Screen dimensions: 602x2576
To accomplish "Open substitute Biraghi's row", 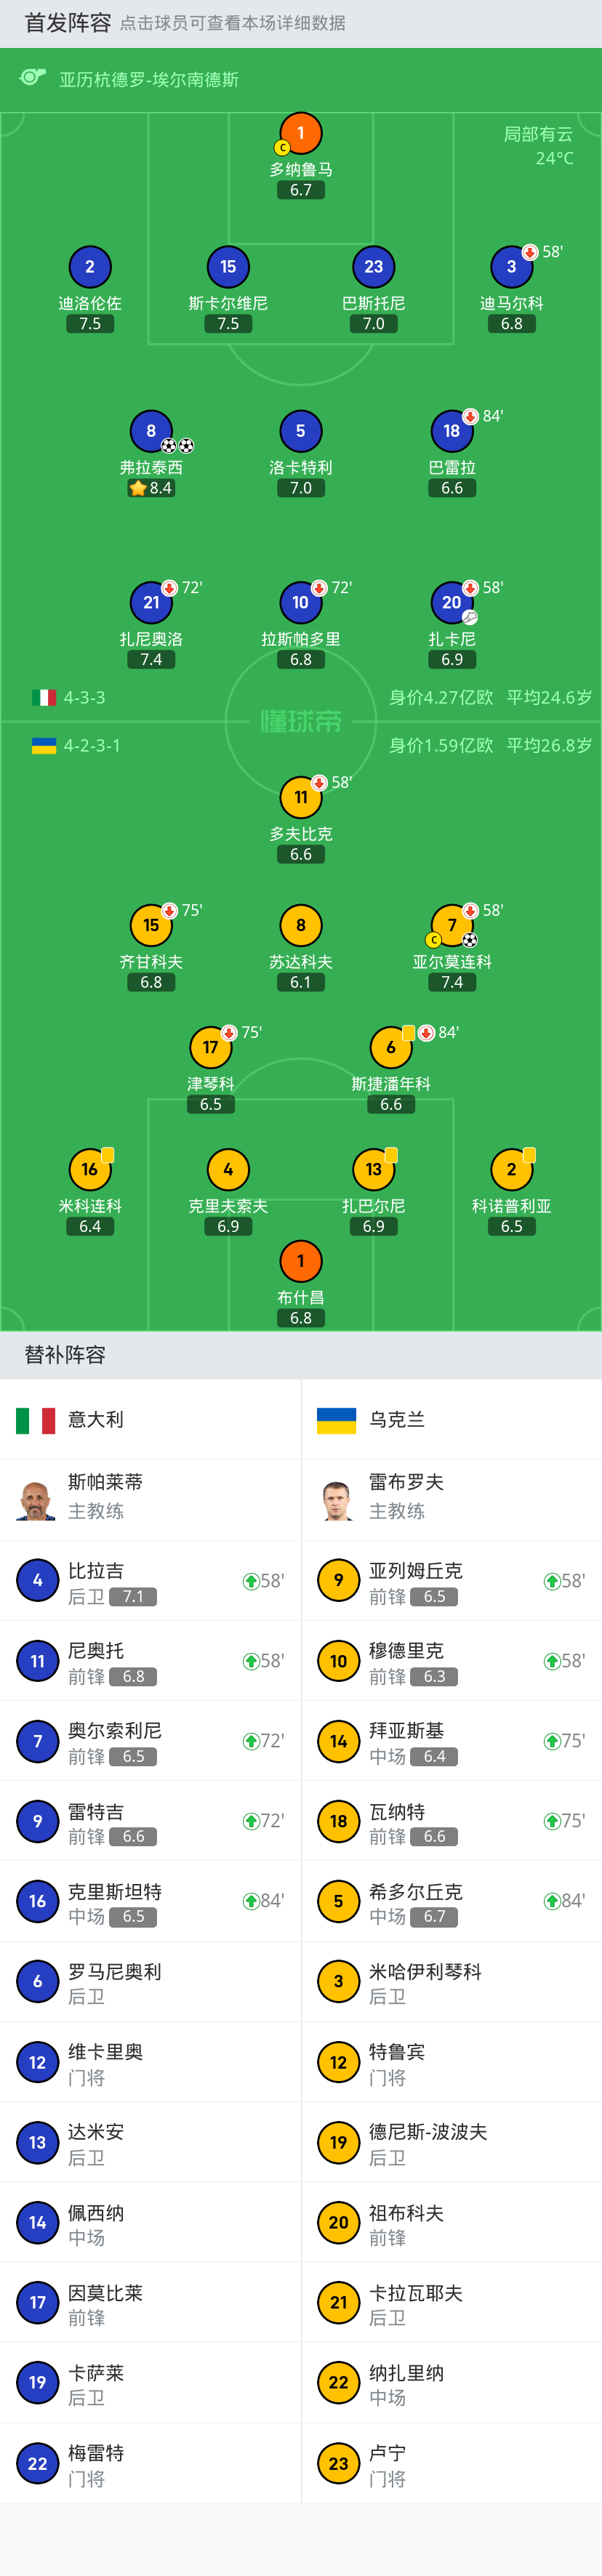I will [x=150, y=1581].
